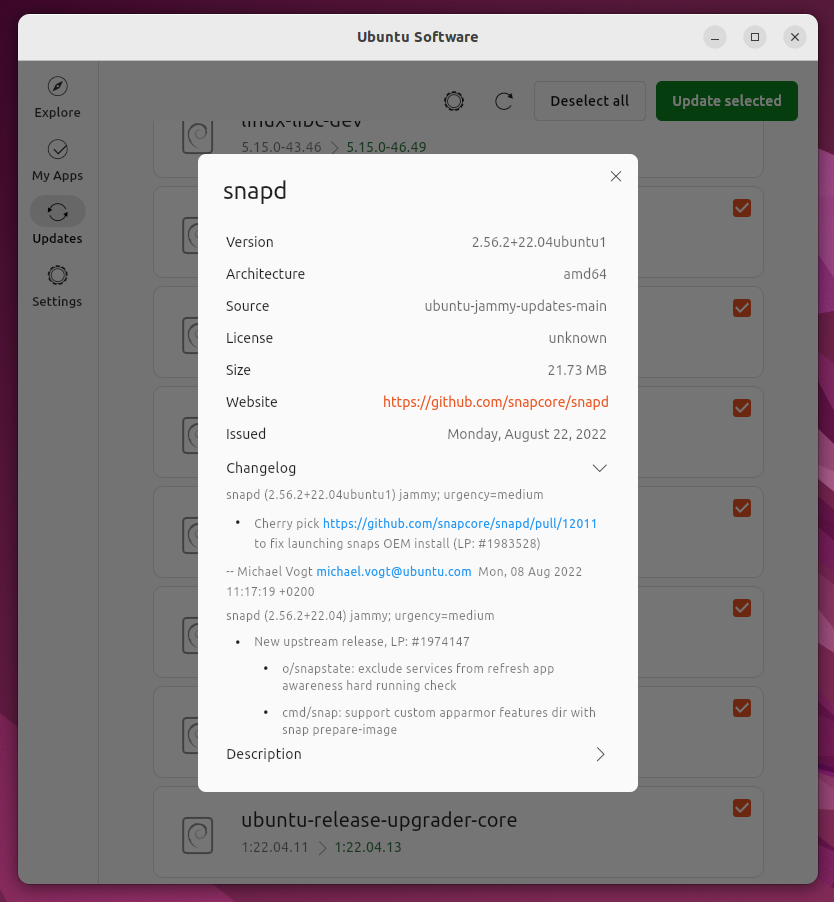Click version 5.15.0-46.49 of linux-libc-dev

click(386, 147)
